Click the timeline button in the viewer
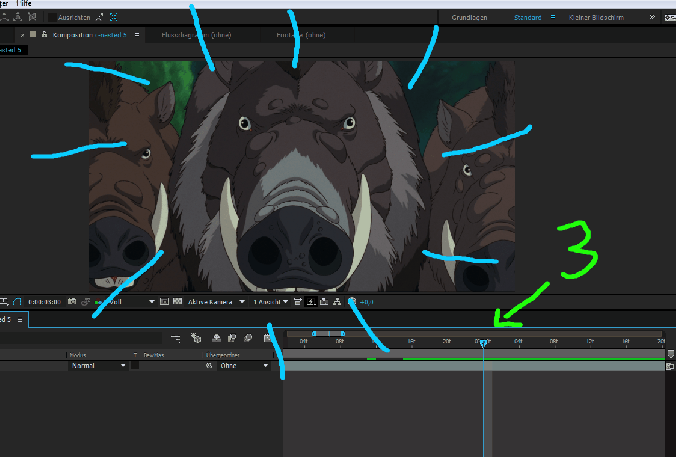The image size is (676, 457). (324, 302)
